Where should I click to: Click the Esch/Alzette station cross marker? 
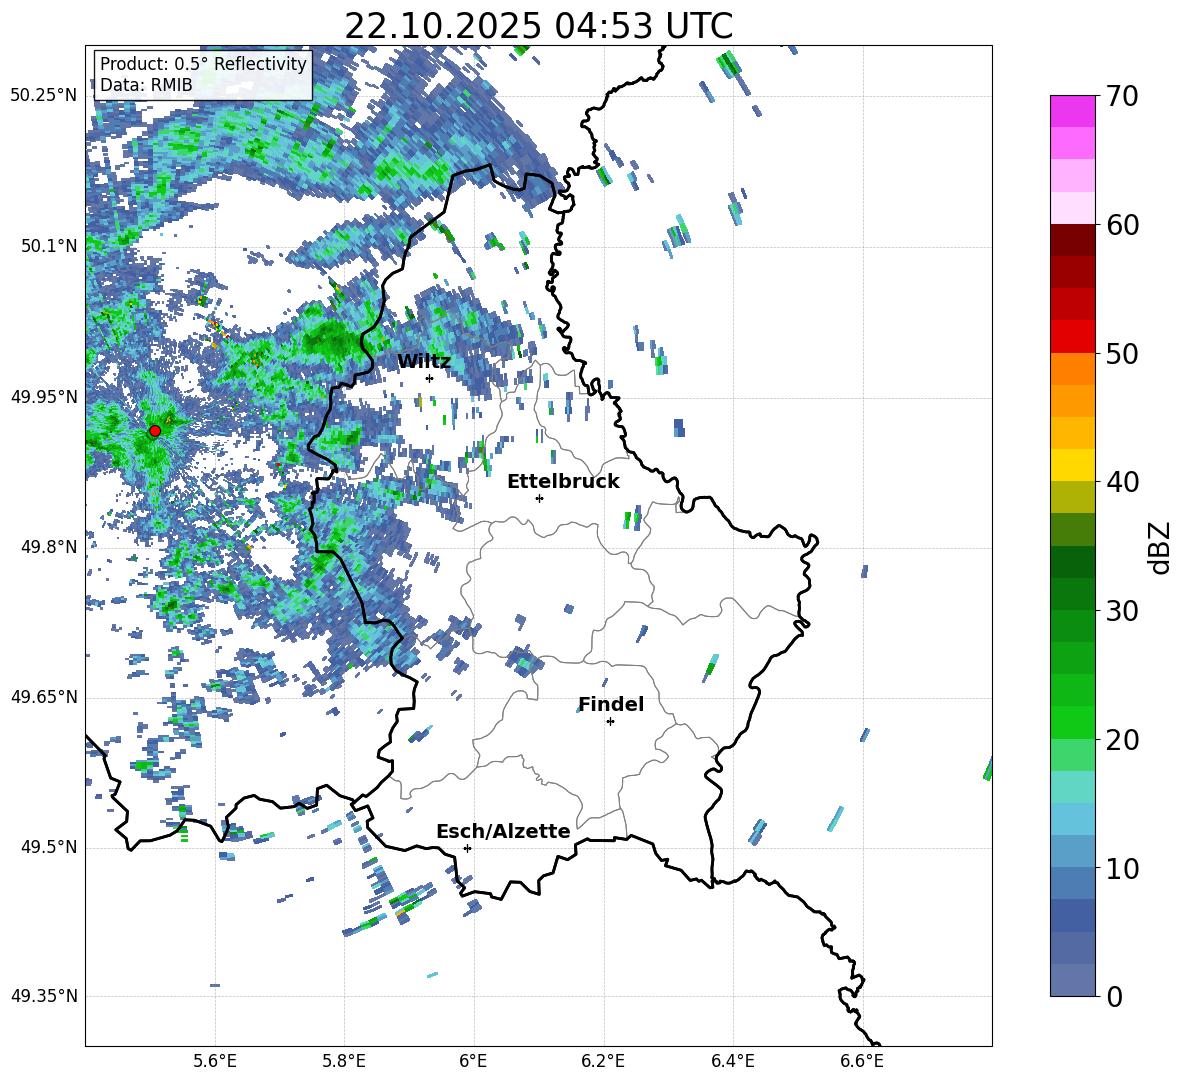click(x=467, y=848)
